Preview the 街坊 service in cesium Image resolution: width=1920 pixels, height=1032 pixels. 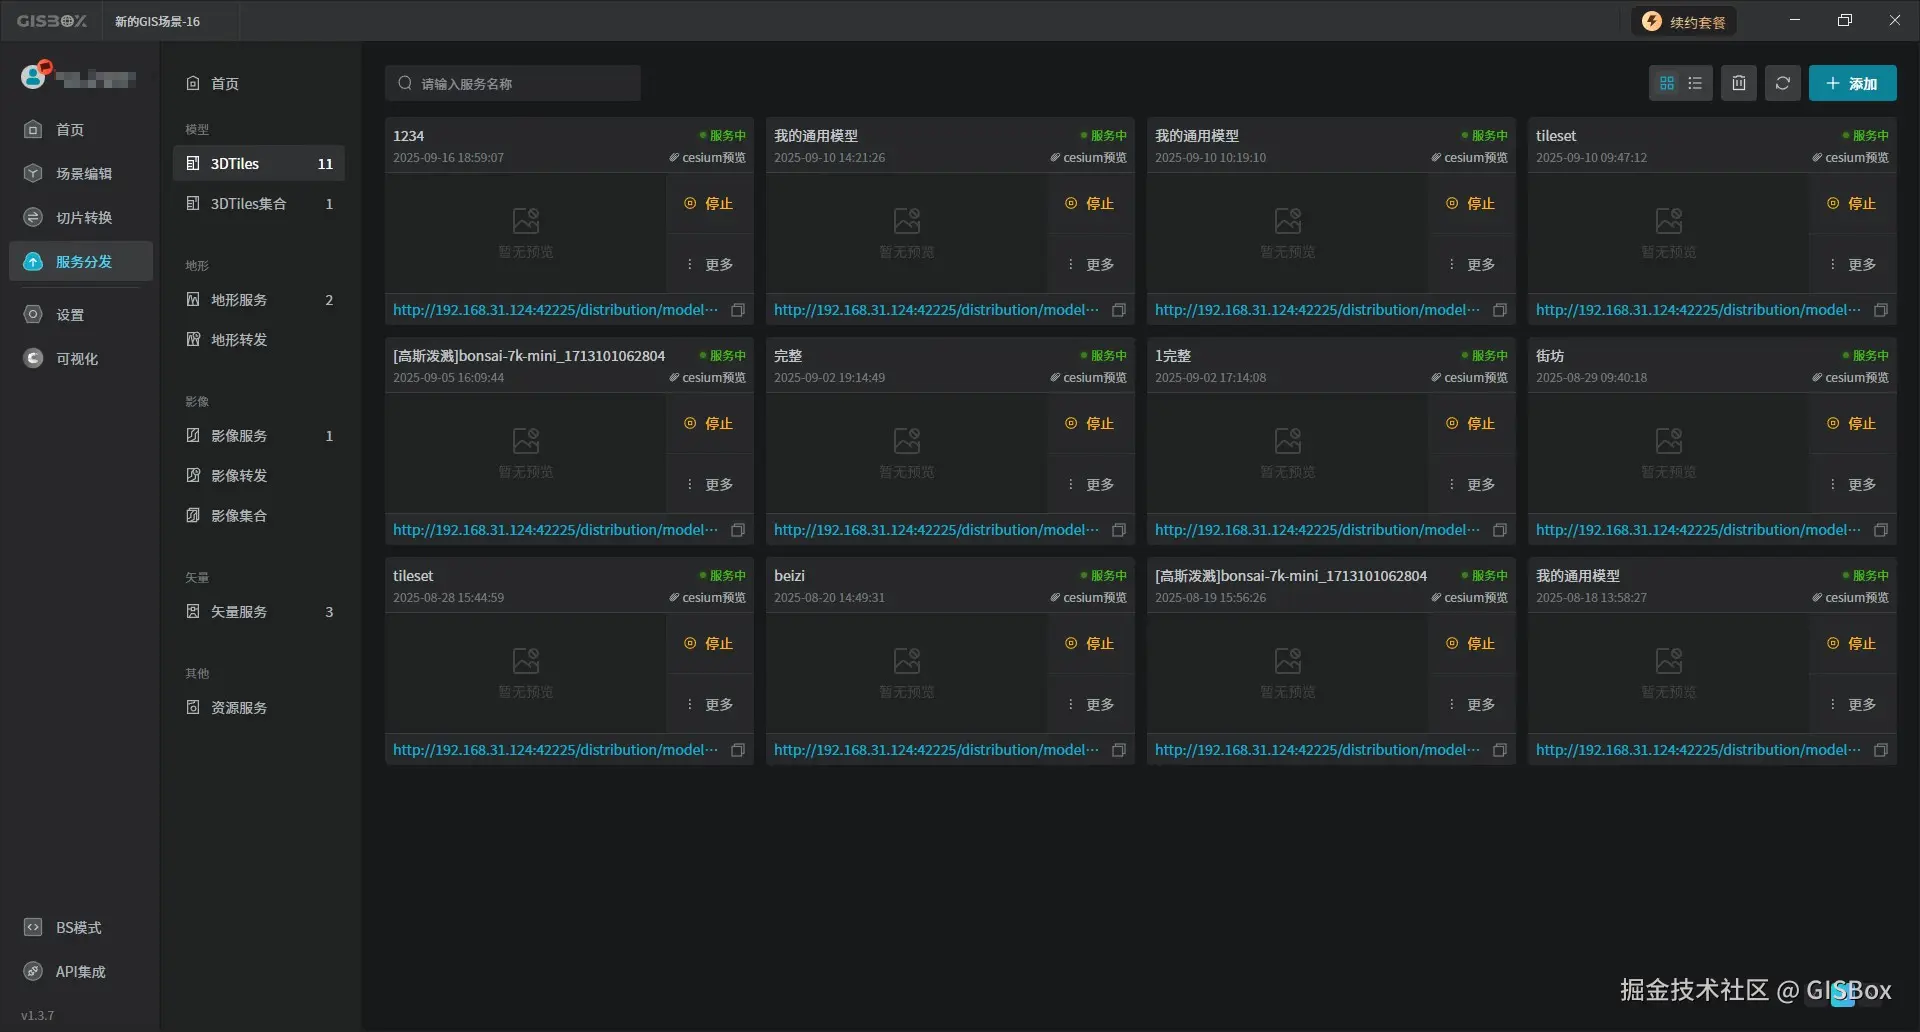[x=1850, y=378]
